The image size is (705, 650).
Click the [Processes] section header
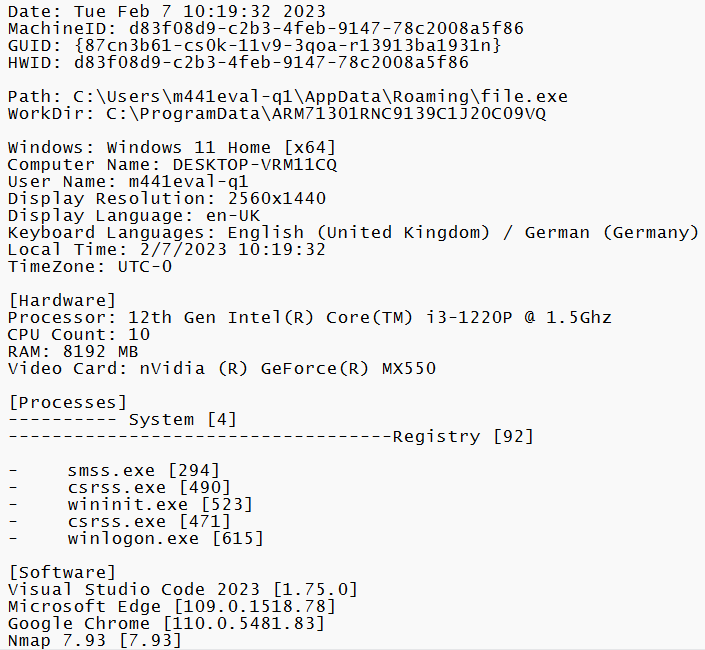point(67,402)
